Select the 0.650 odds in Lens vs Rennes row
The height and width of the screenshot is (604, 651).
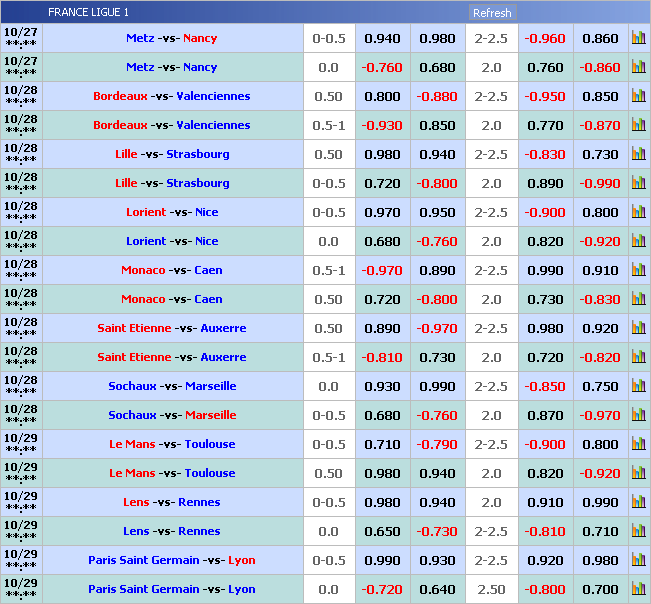pyautogui.click(x=382, y=532)
